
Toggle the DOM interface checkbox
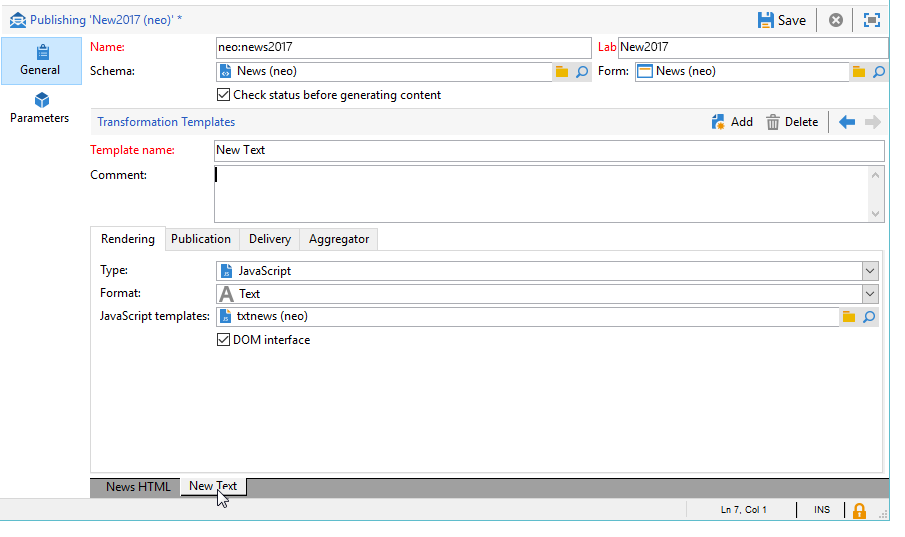223,340
